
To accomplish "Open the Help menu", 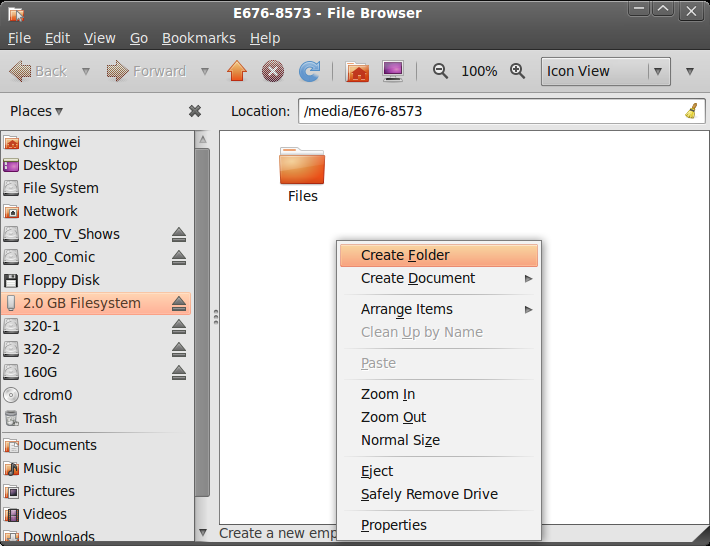I will (265, 38).
